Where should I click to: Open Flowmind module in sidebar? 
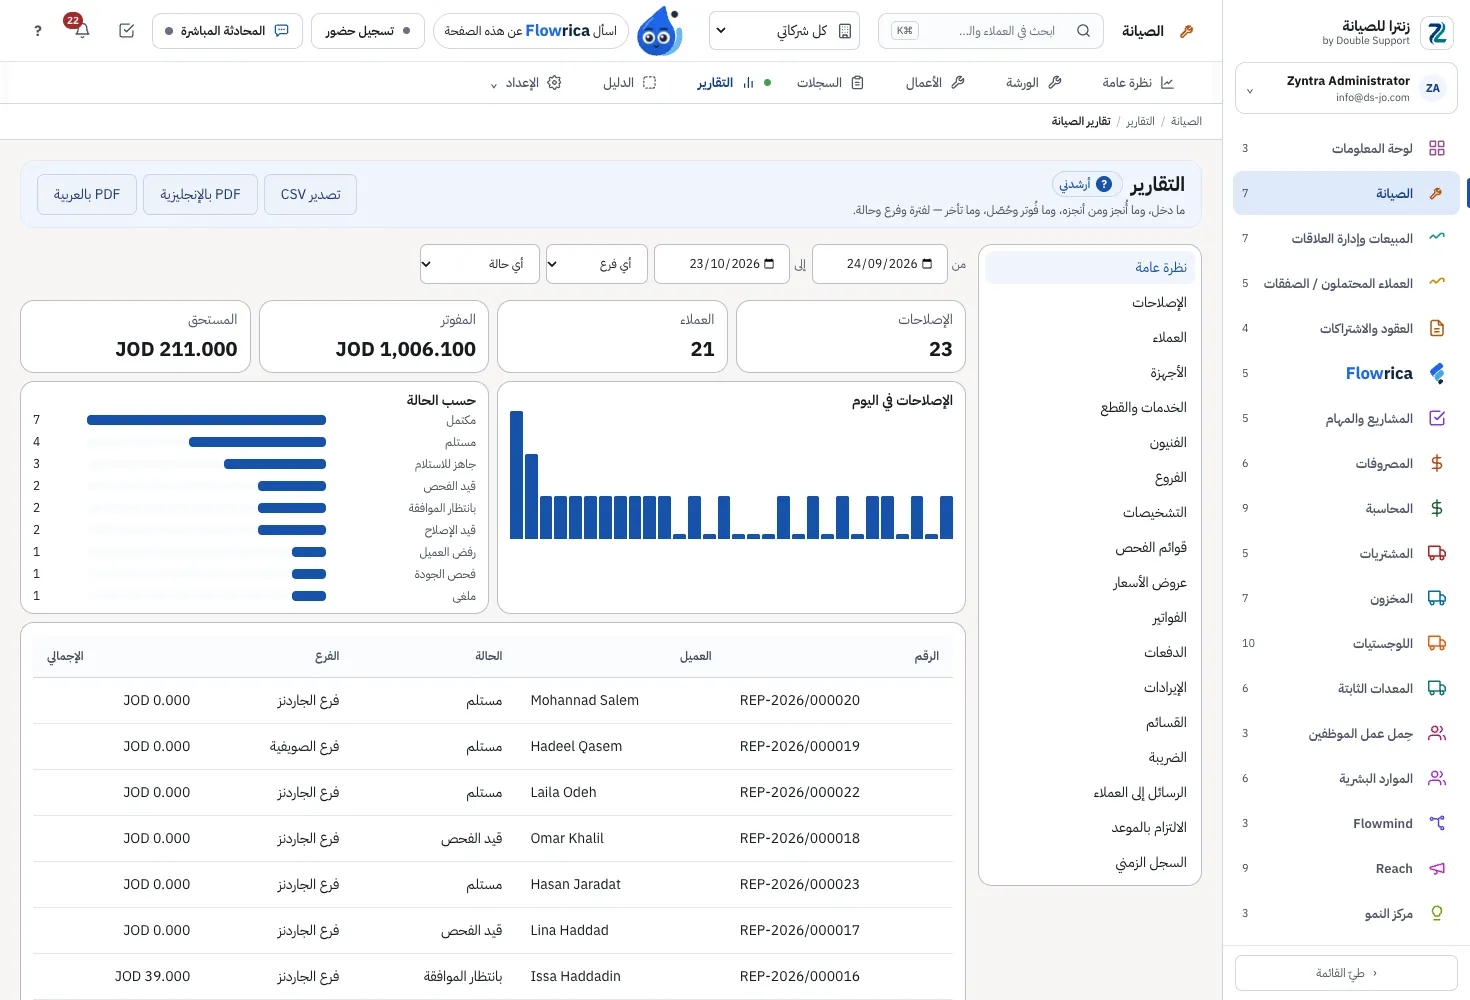coord(1346,823)
